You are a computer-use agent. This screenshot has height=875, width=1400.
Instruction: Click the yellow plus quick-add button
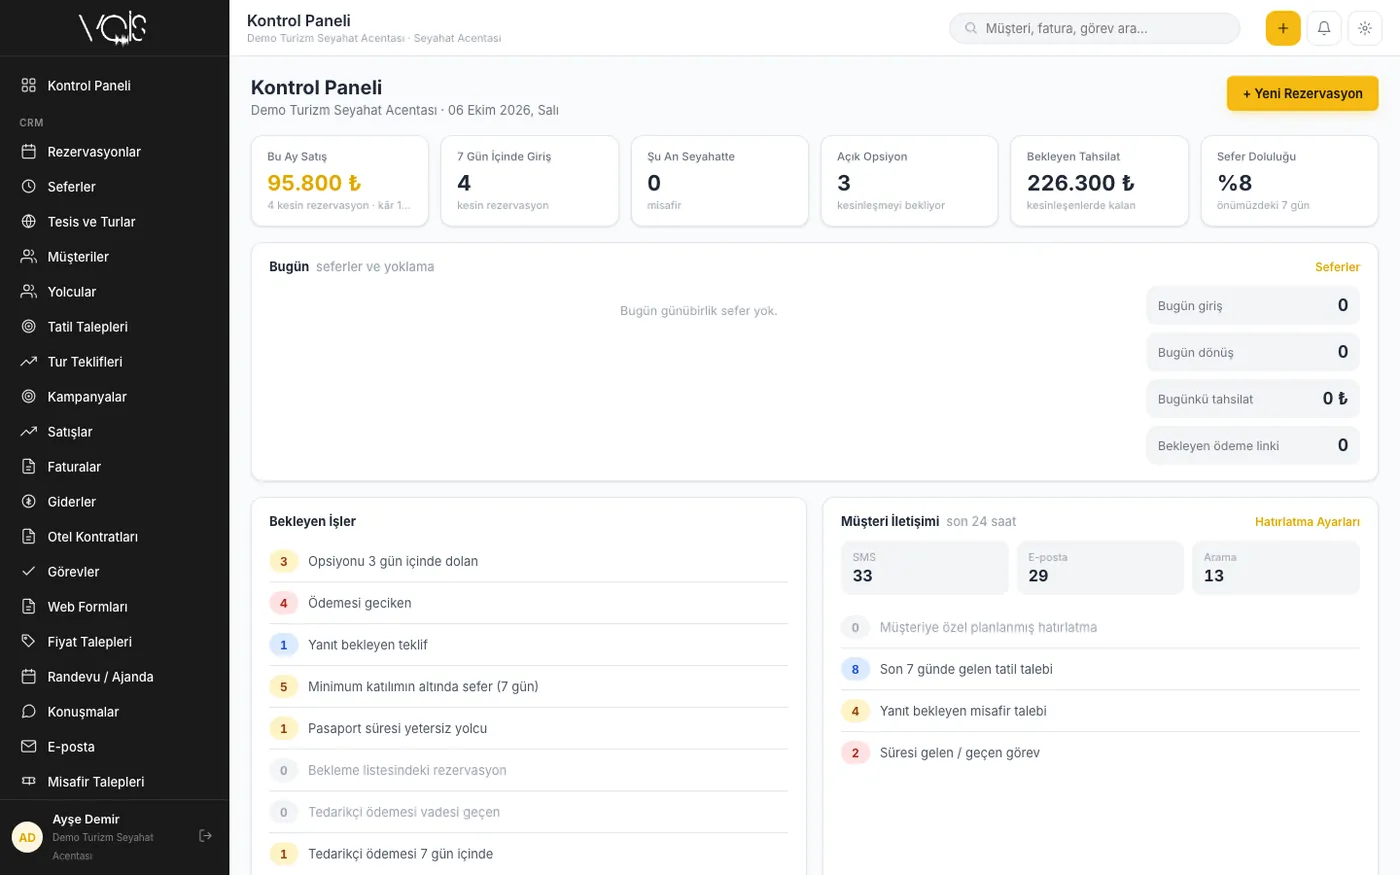[1283, 28]
